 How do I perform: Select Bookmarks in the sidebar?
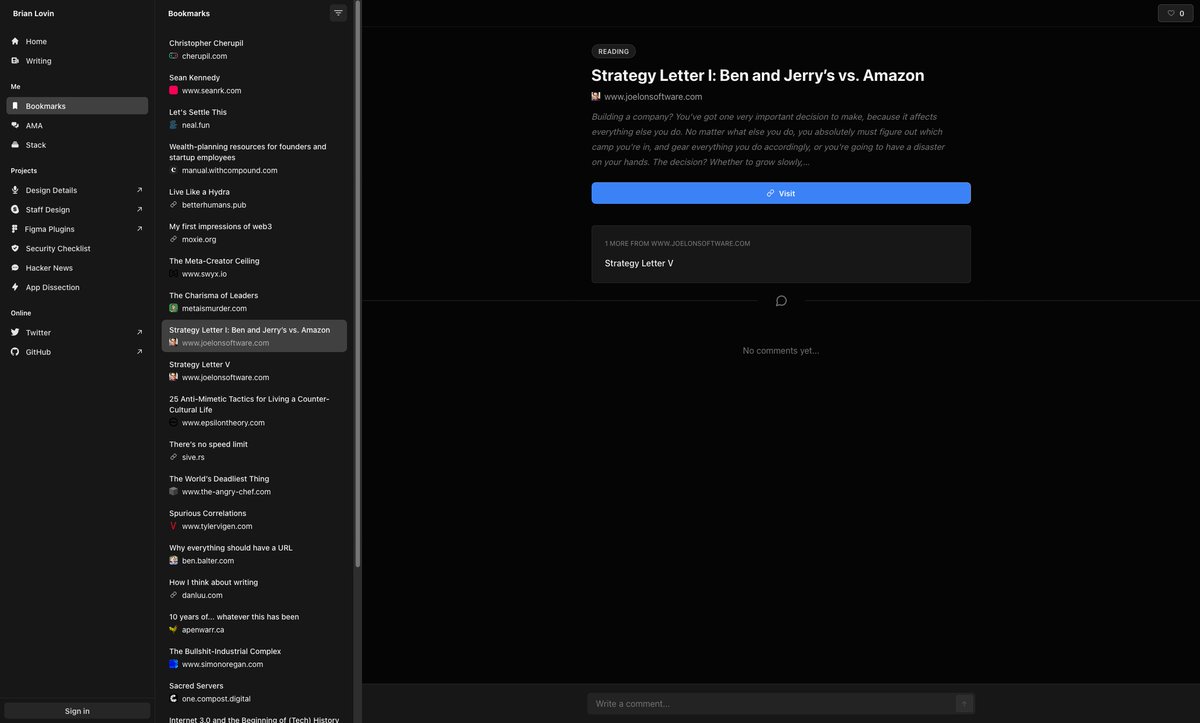coord(77,106)
